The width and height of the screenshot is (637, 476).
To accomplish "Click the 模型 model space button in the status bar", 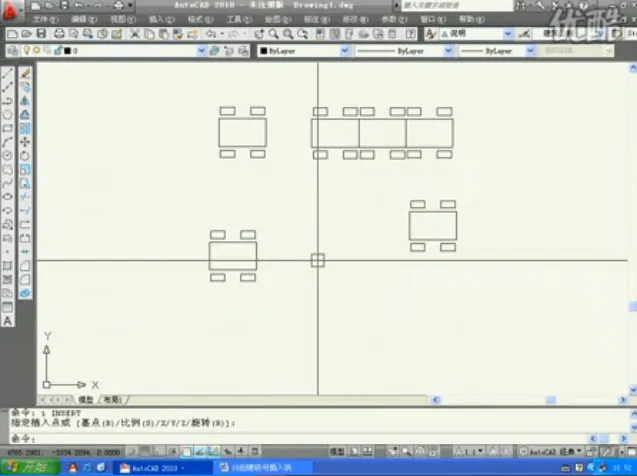I will [x=336, y=452].
